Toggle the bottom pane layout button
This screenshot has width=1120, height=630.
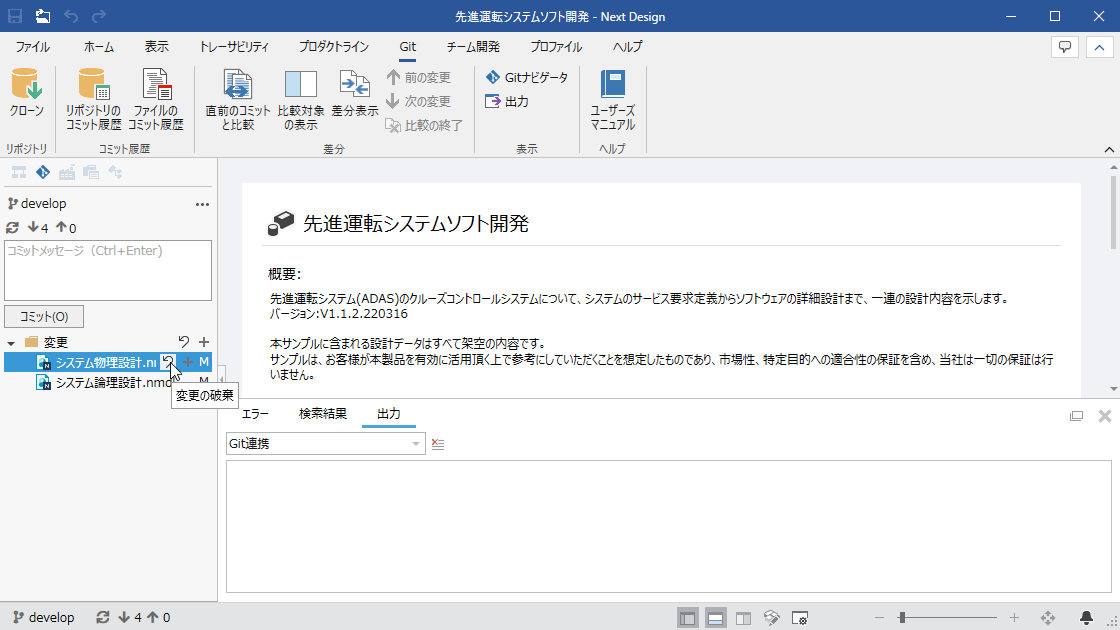point(716,618)
